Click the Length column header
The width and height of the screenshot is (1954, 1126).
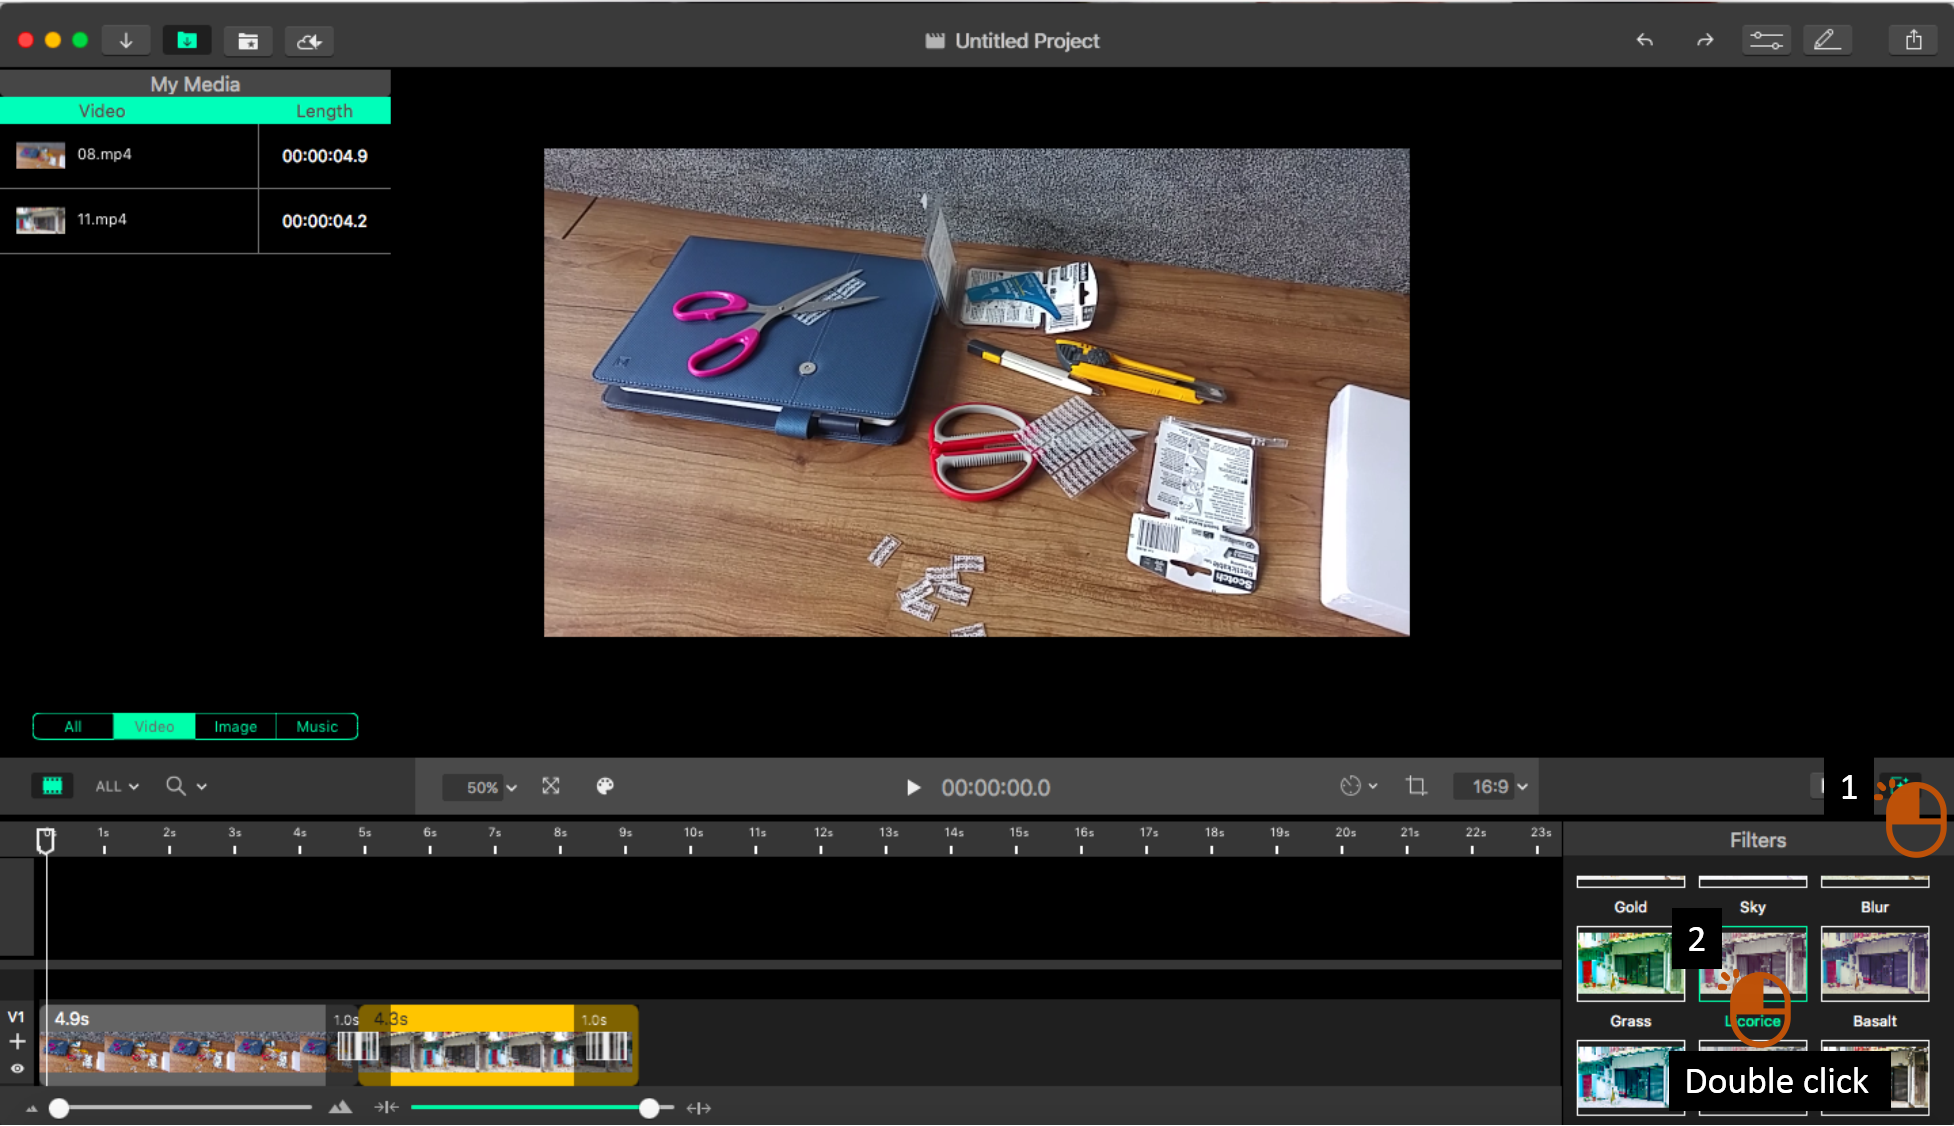tap(324, 111)
